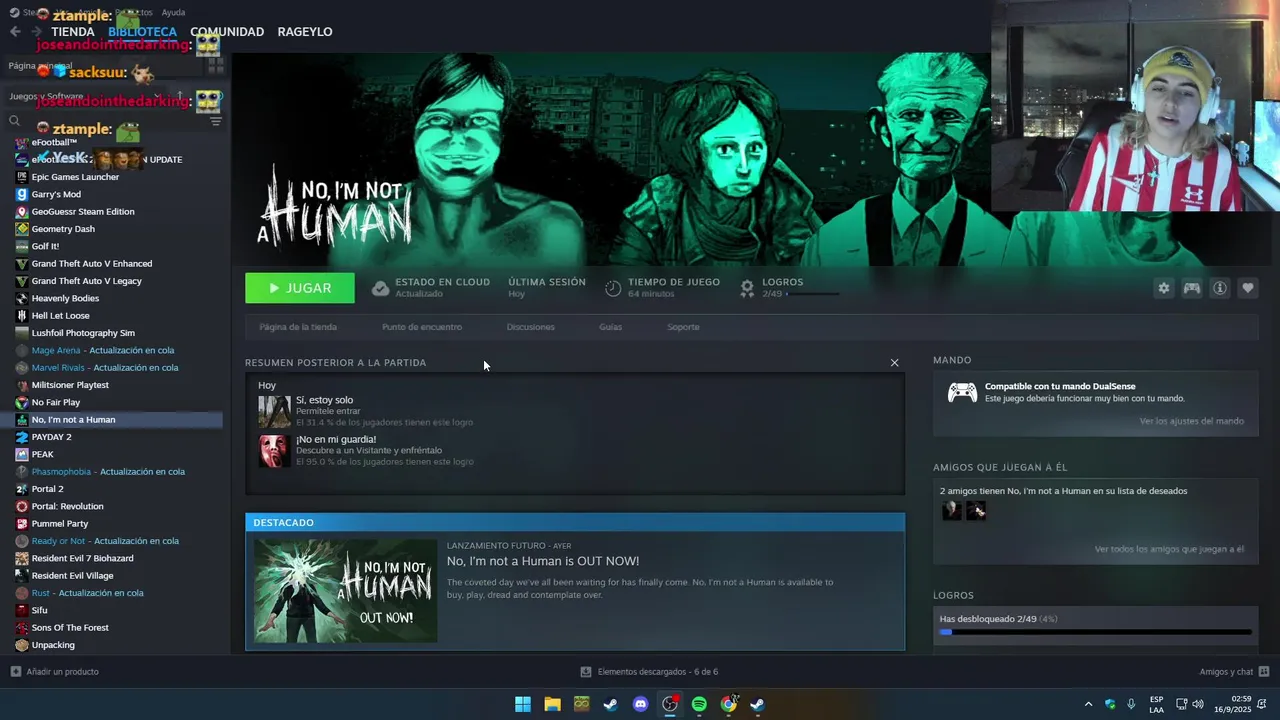Click the '¡No en mi guardia!' achievement icon
Viewport: 1280px width, 720px height.
[x=274, y=450]
